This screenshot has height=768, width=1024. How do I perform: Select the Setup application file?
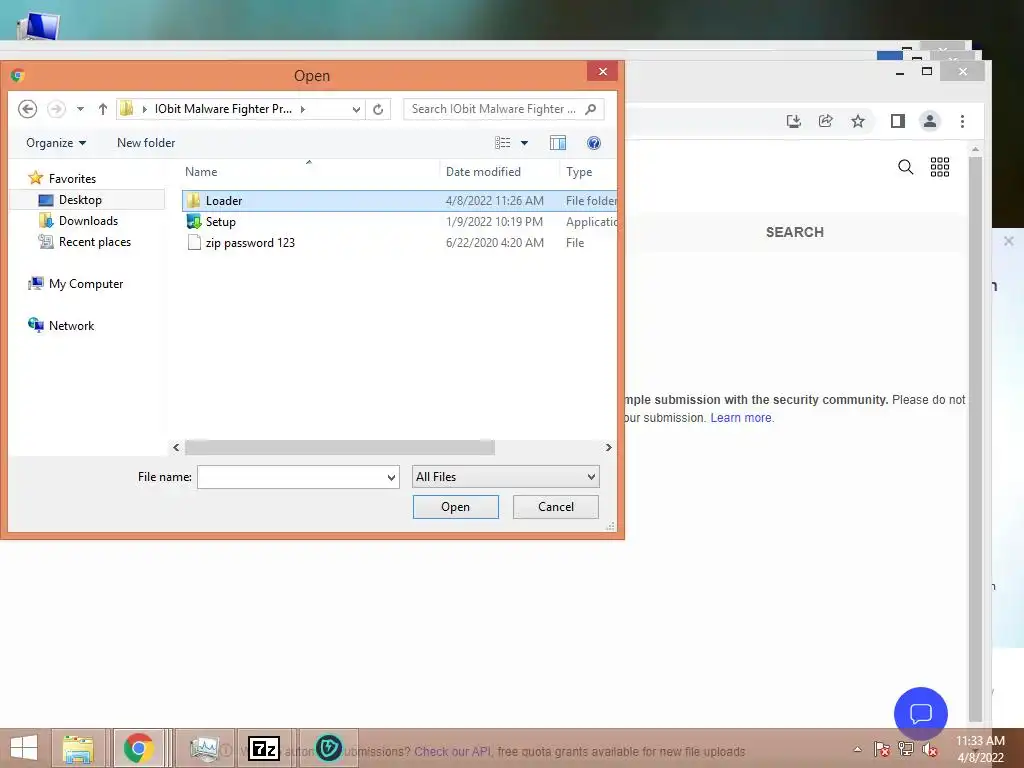399,222
